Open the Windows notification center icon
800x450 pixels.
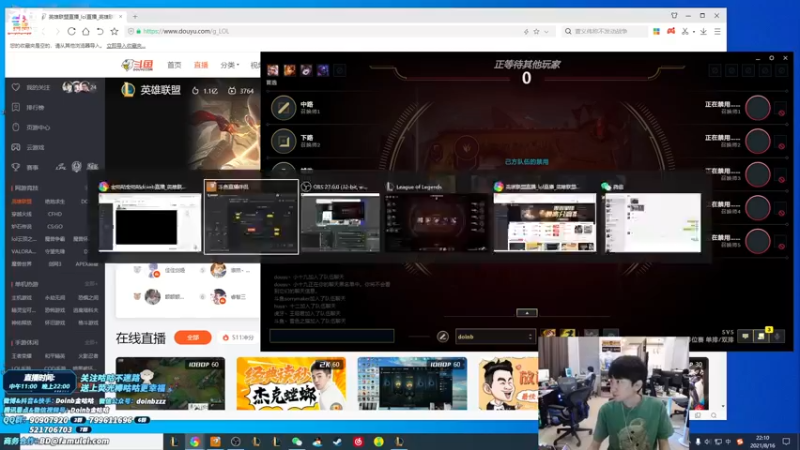[786, 441]
